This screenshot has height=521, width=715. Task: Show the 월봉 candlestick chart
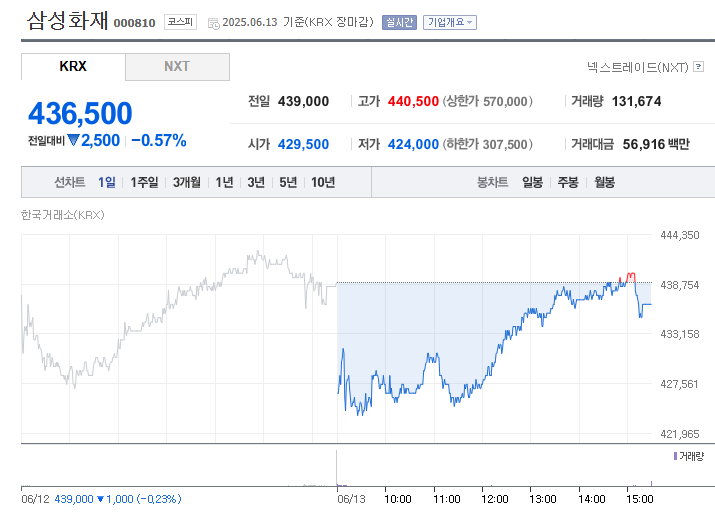click(604, 182)
